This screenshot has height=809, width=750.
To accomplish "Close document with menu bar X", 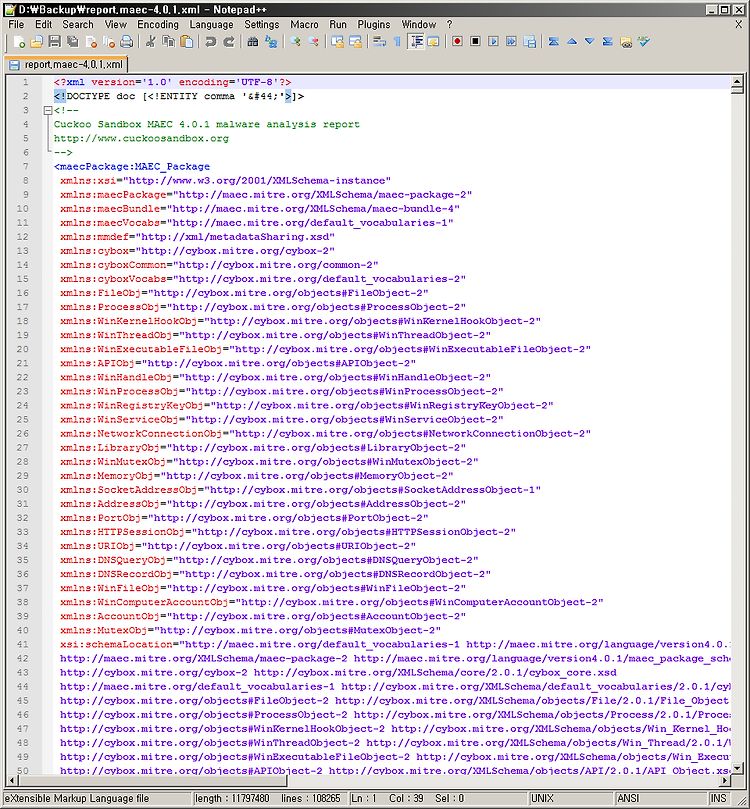I will pyautogui.click(x=738, y=24).
